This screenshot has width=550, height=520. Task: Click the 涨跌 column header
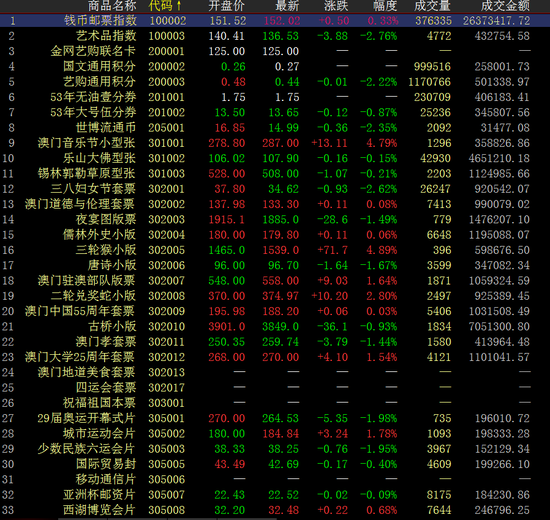pos(336,6)
